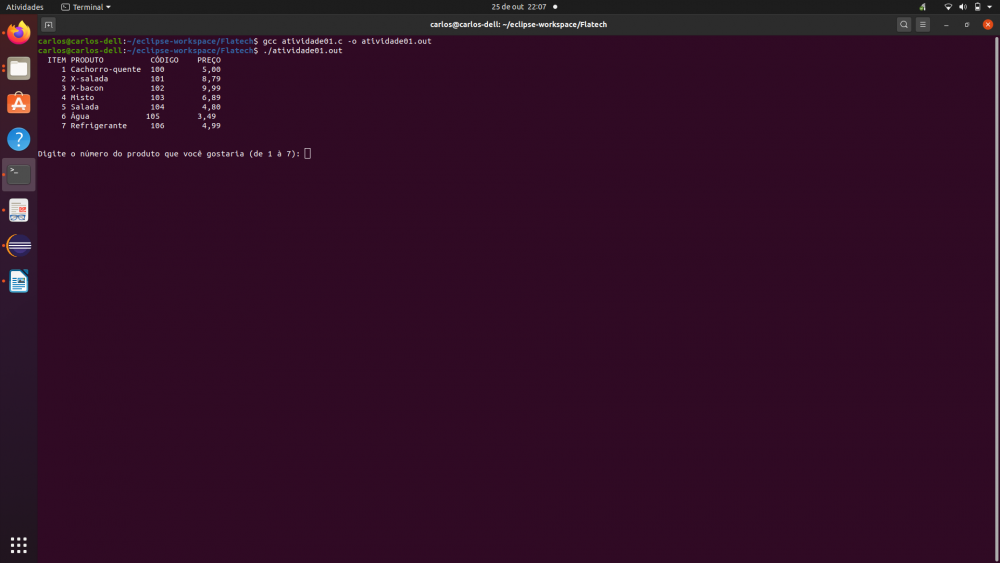This screenshot has width=1000, height=563.
Task: Click the terminal prompt input cursor
Action: [308, 153]
